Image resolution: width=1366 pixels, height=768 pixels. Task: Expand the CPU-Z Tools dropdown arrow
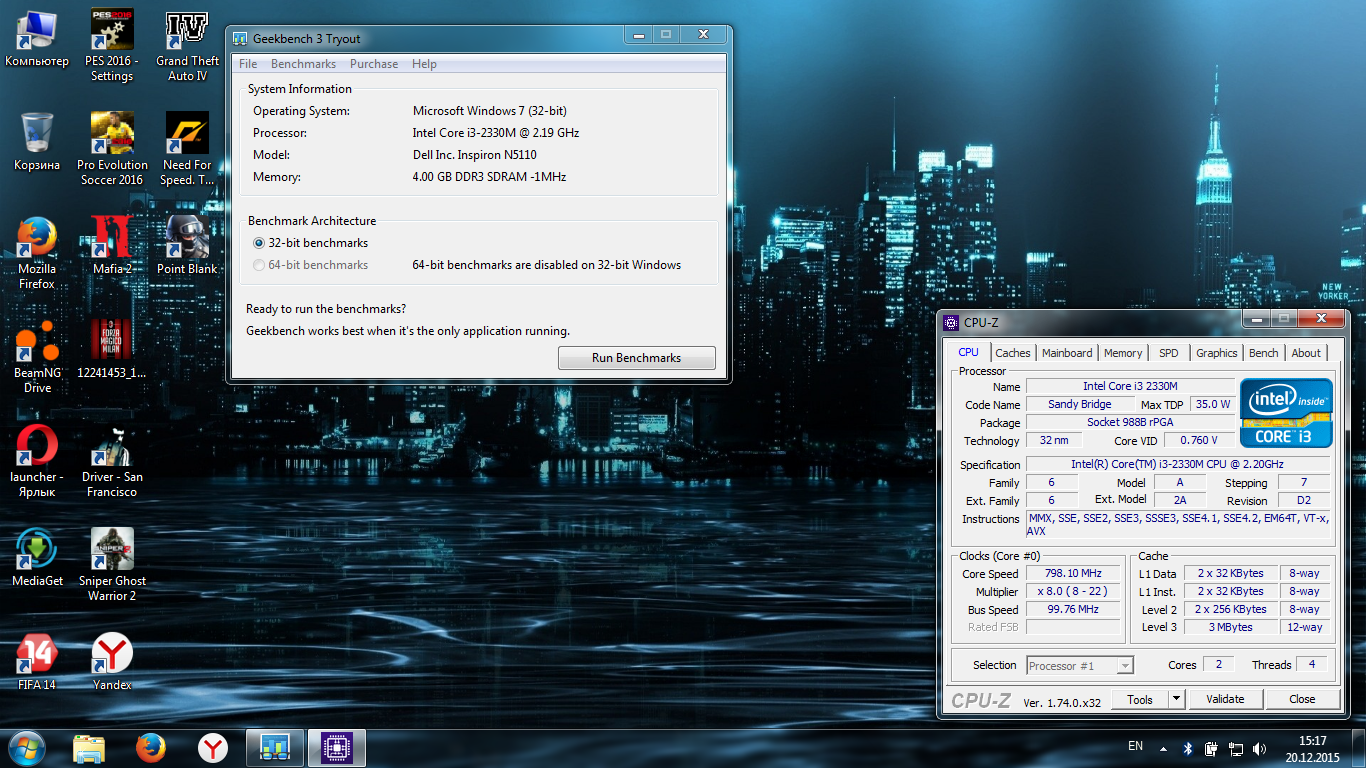(1176, 699)
